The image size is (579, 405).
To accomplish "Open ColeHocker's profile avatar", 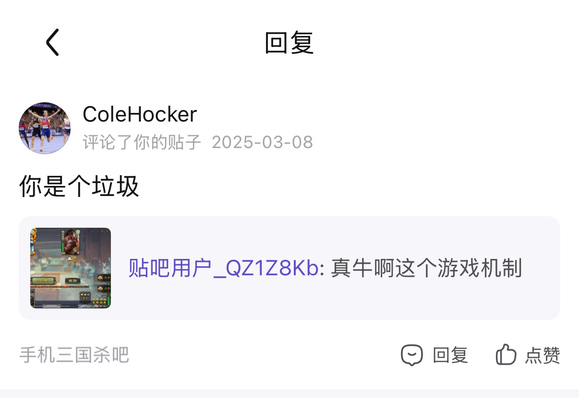I will (45, 128).
